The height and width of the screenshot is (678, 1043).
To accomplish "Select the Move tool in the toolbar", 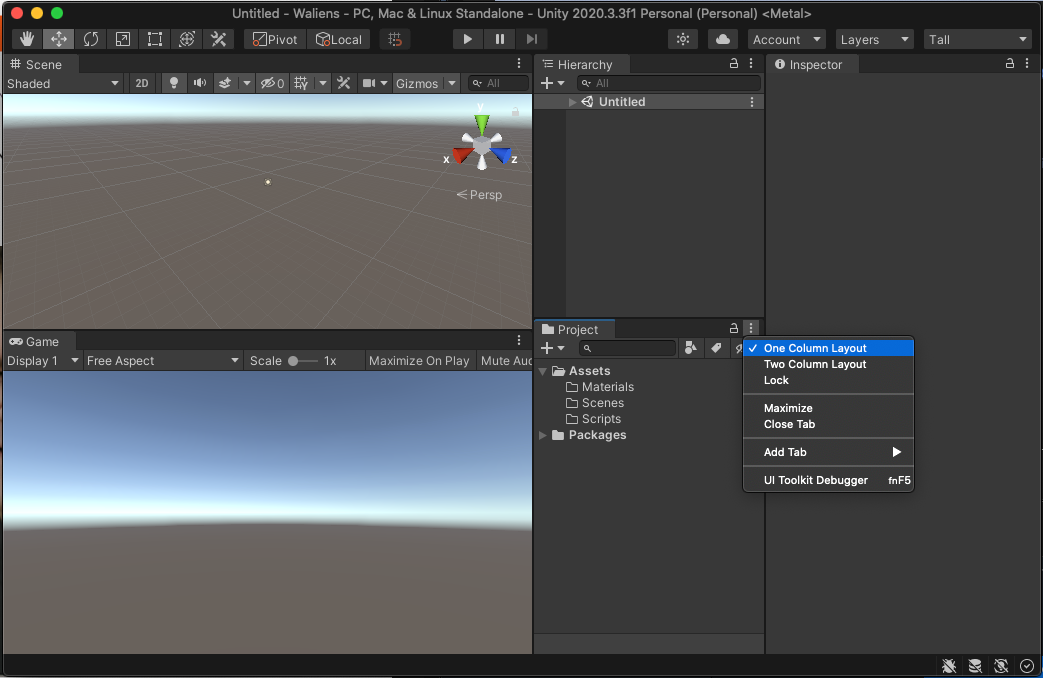I will click(59, 39).
